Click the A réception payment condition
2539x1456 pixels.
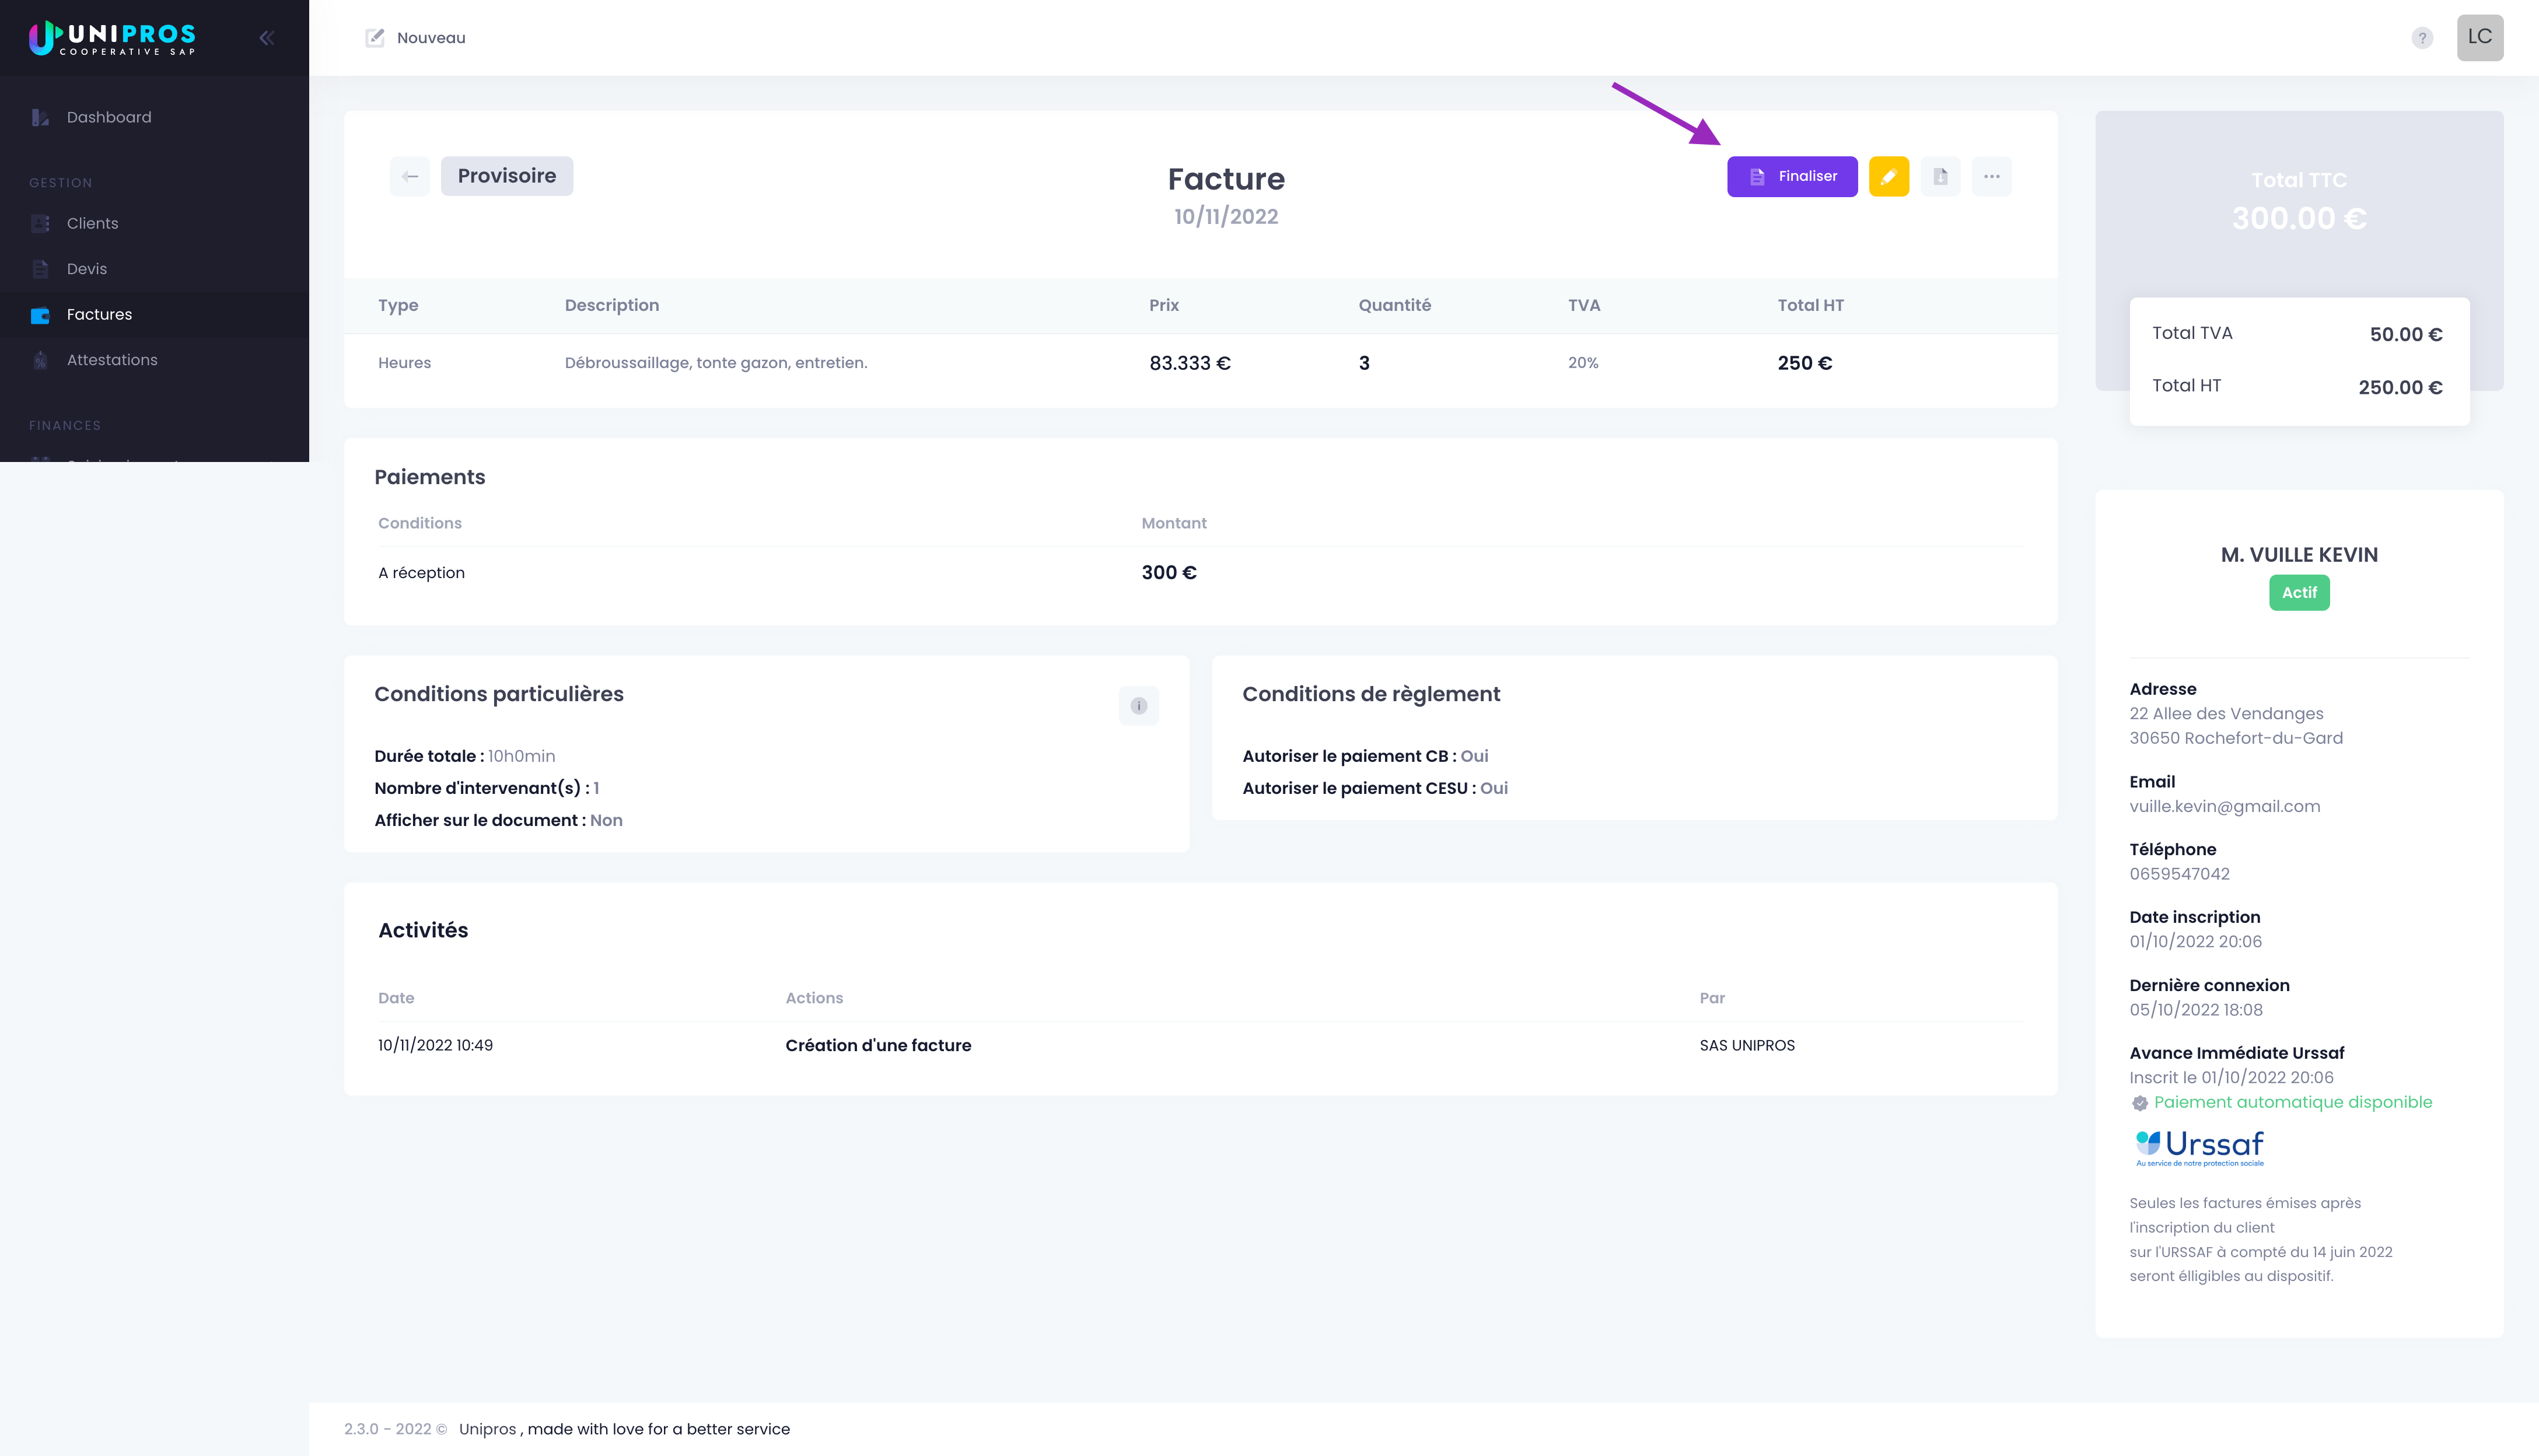pyautogui.click(x=421, y=573)
